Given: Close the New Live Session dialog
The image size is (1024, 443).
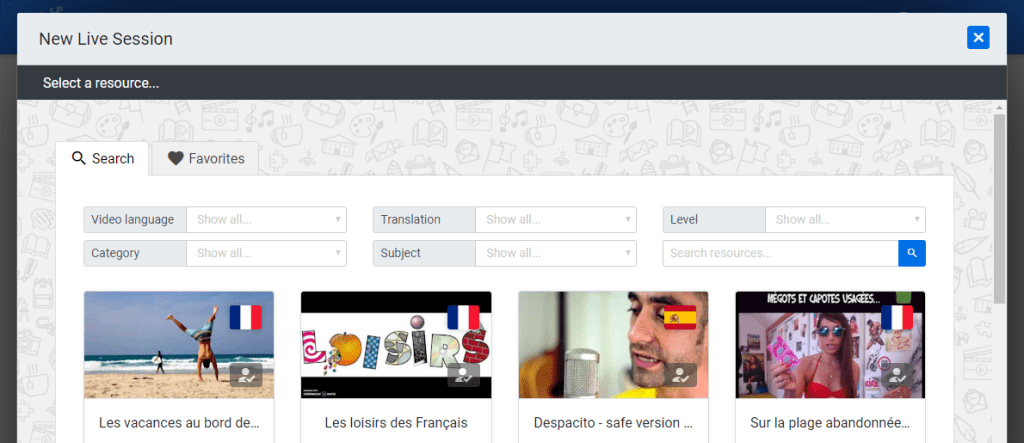Looking at the screenshot, I should coord(978,38).
